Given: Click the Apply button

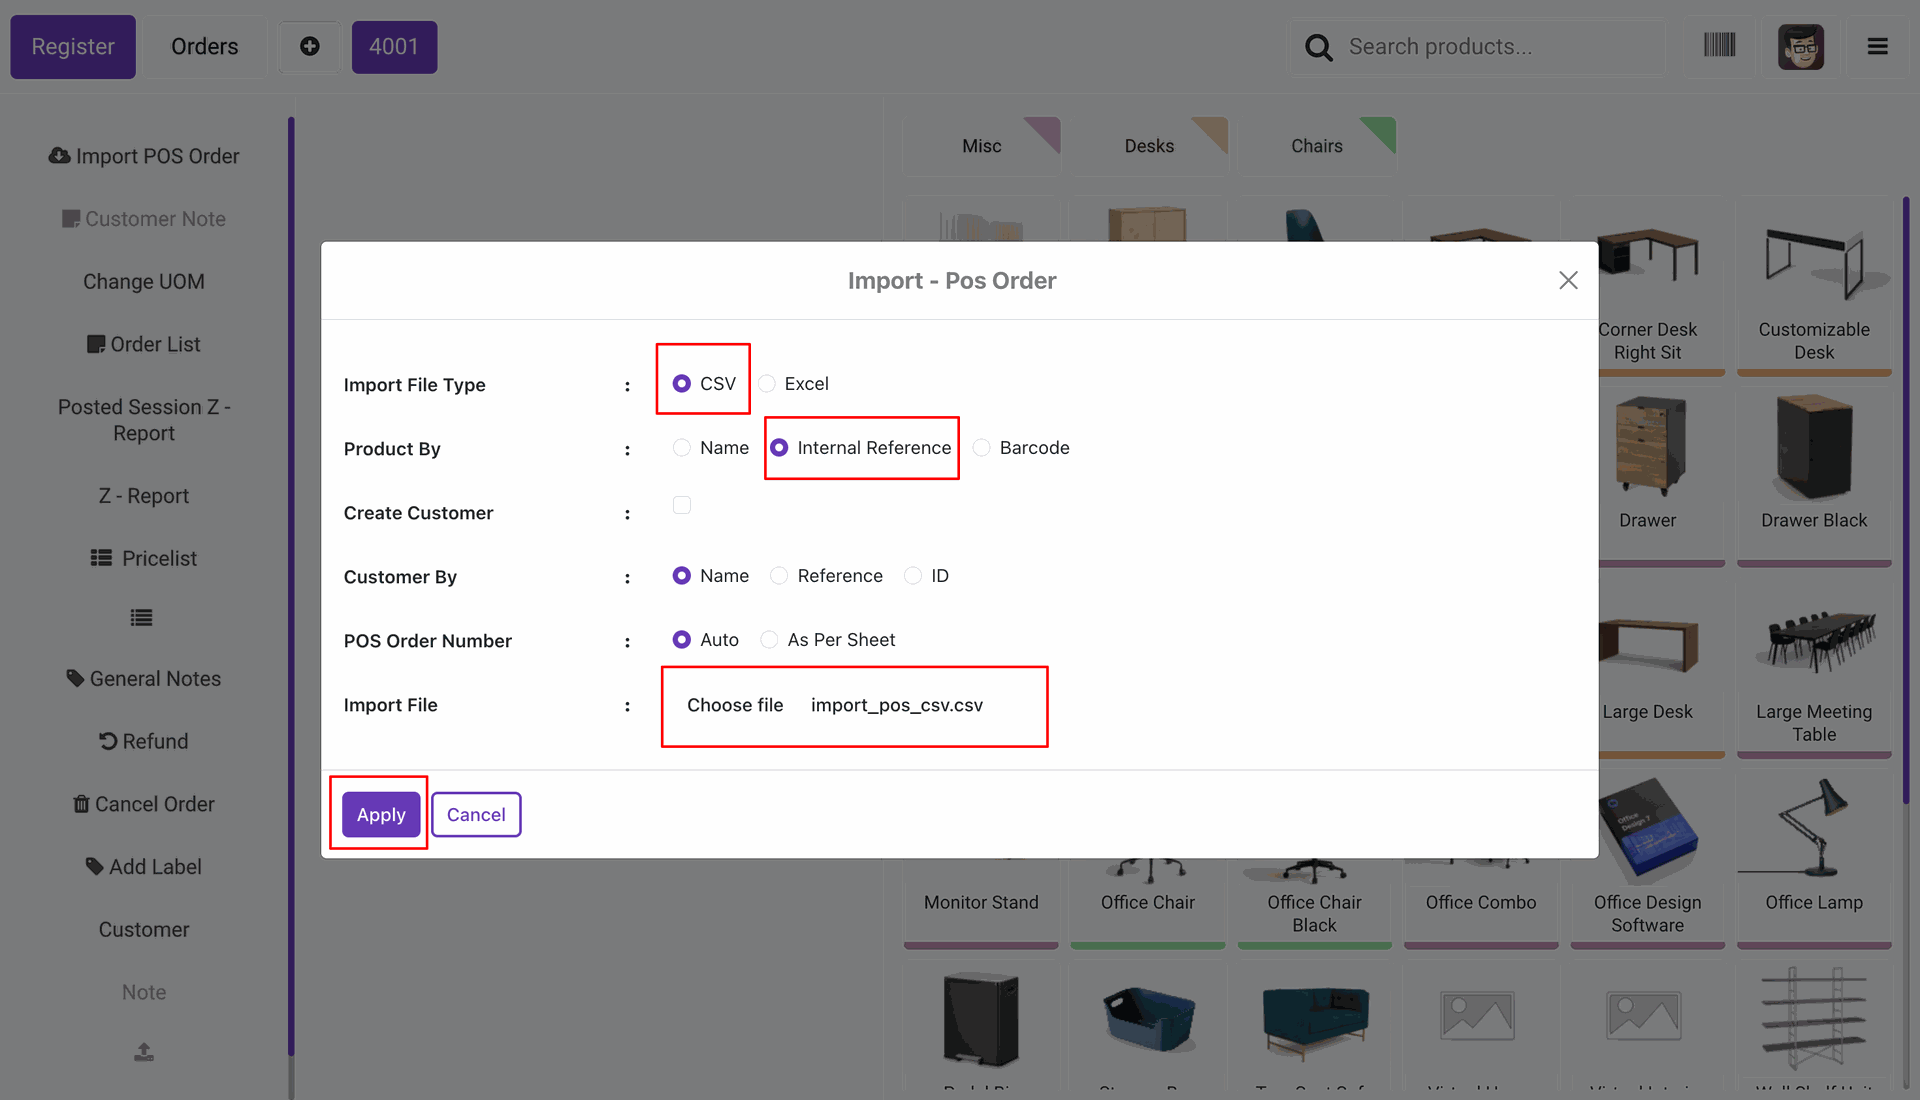Looking at the screenshot, I should 381,814.
